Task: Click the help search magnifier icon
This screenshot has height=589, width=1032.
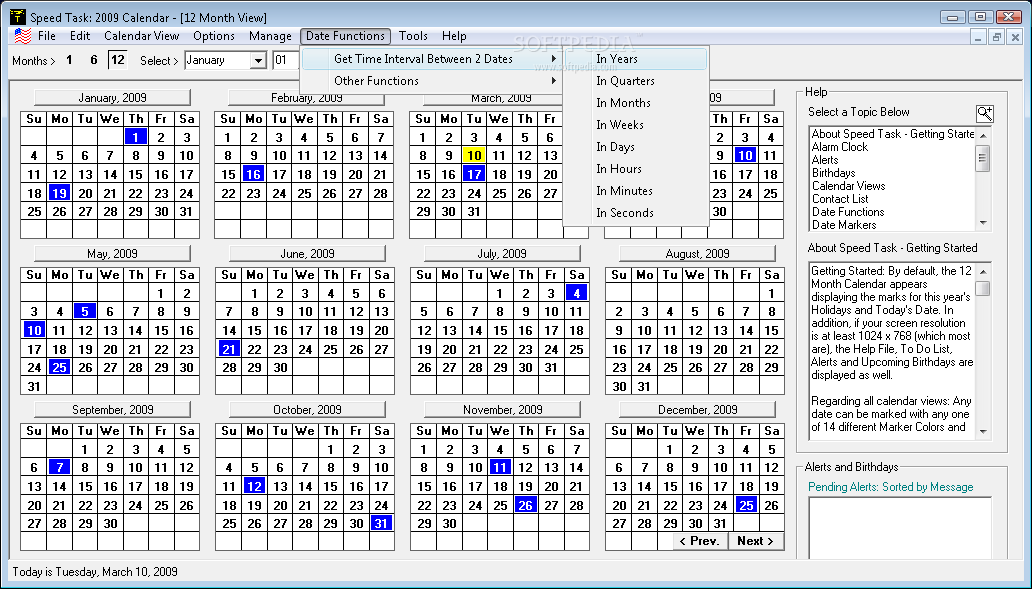Action: pyautogui.click(x=985, y=113)
